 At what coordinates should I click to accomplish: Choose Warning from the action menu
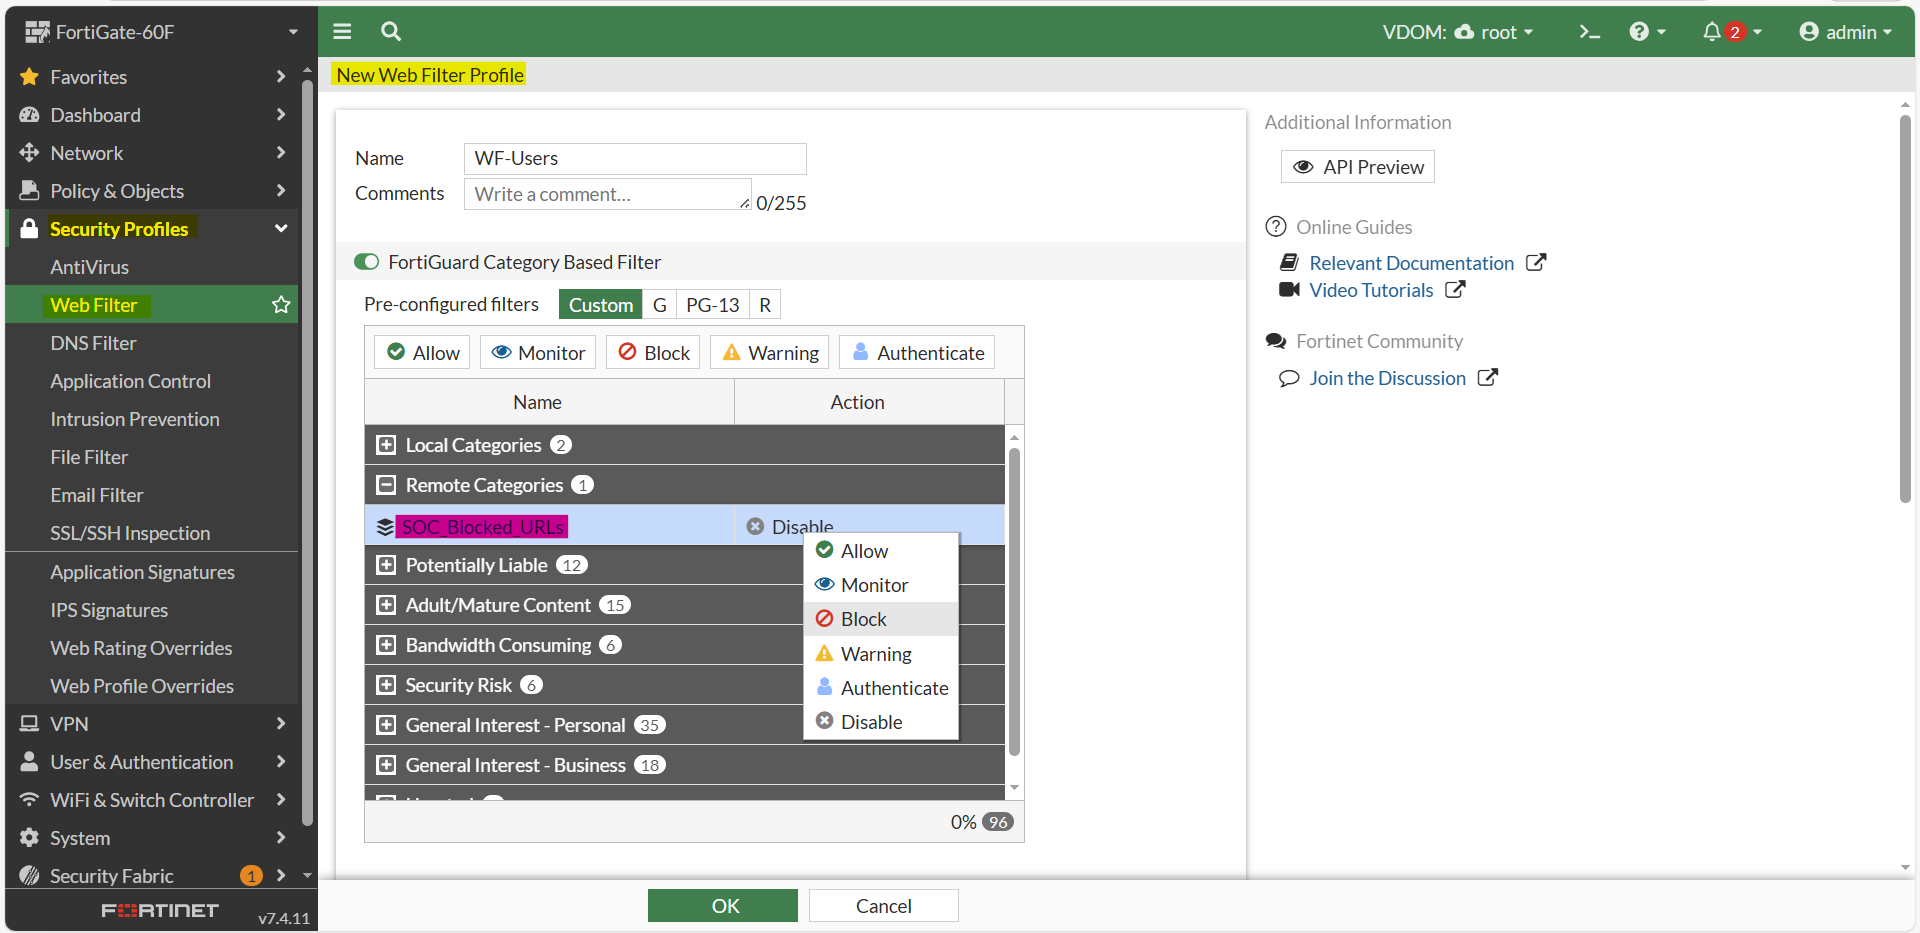click(881, 654)
